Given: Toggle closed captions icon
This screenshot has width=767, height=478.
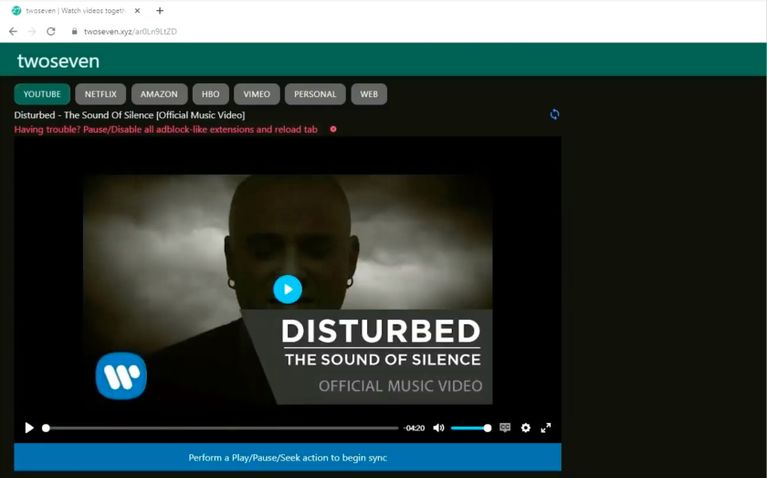Looking at the screenshot, I should tap(505, 428).
